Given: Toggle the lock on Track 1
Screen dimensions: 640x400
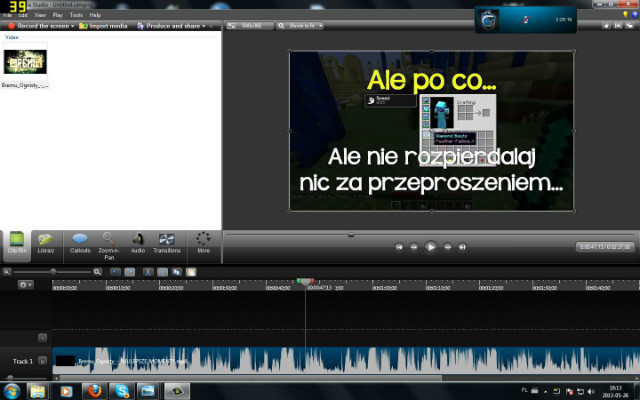Looking at the screenshot, I should click(42, 361).
